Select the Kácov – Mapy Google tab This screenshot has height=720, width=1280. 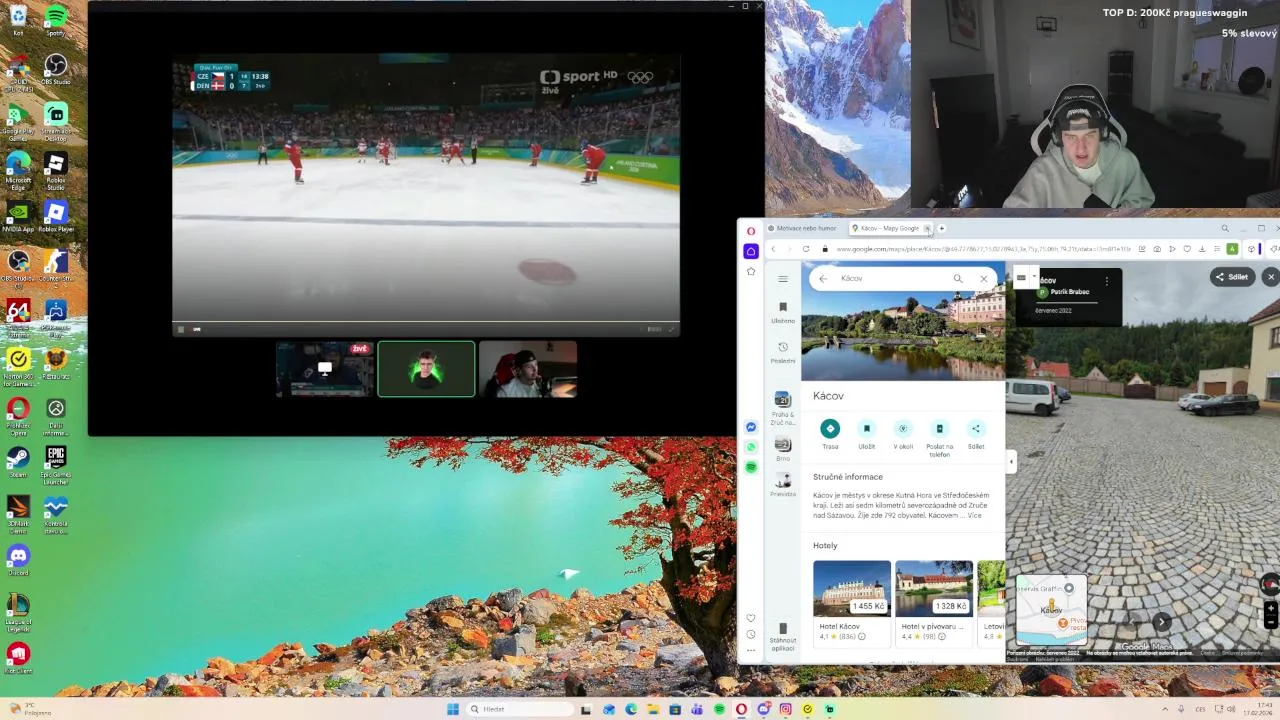coord(890,228)
